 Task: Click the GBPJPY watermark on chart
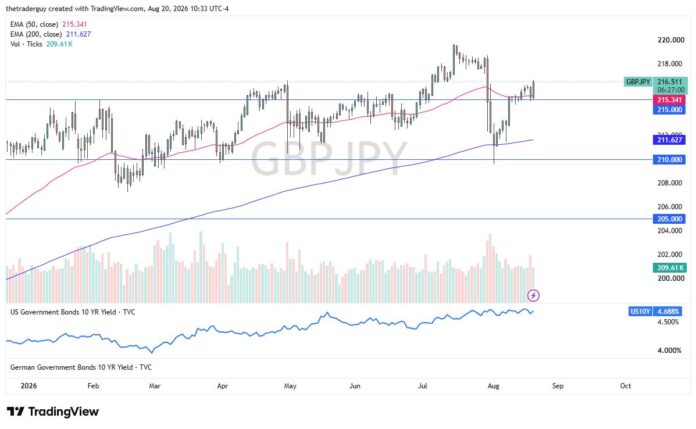tap(328, 158)
